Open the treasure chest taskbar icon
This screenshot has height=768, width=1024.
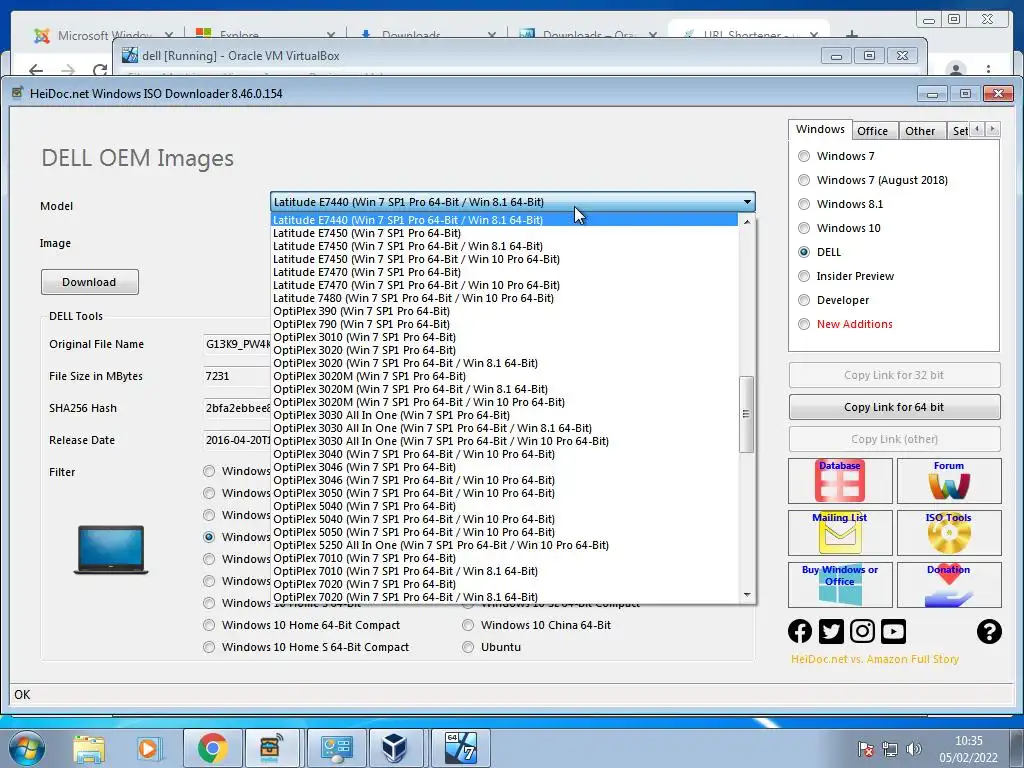coord(271,748)
